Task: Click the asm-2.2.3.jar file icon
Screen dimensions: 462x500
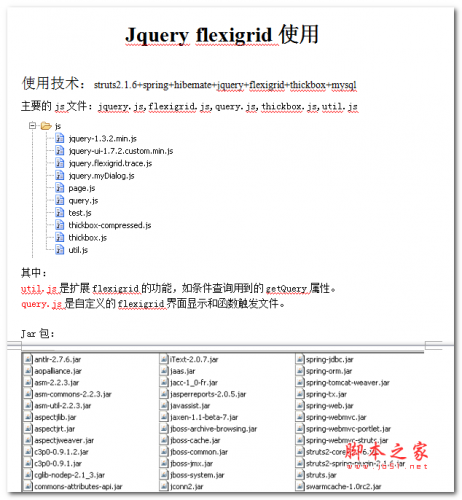Action: point(28,382)
